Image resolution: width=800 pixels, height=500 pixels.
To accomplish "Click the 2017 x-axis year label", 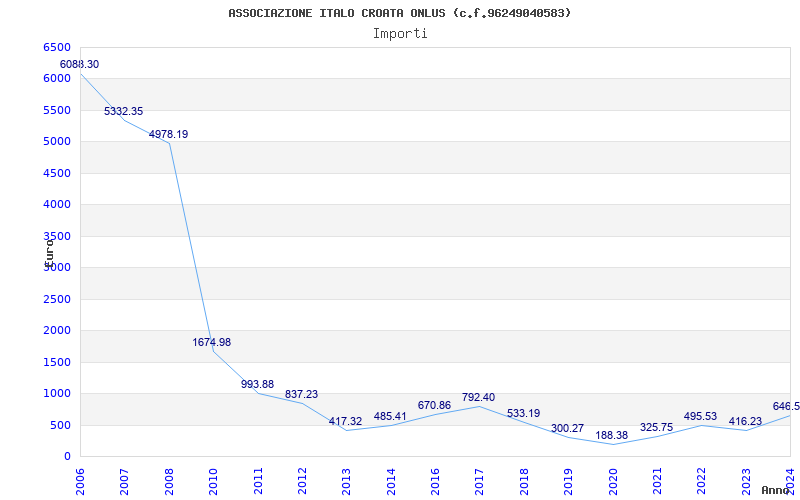I will click(479, 482).
